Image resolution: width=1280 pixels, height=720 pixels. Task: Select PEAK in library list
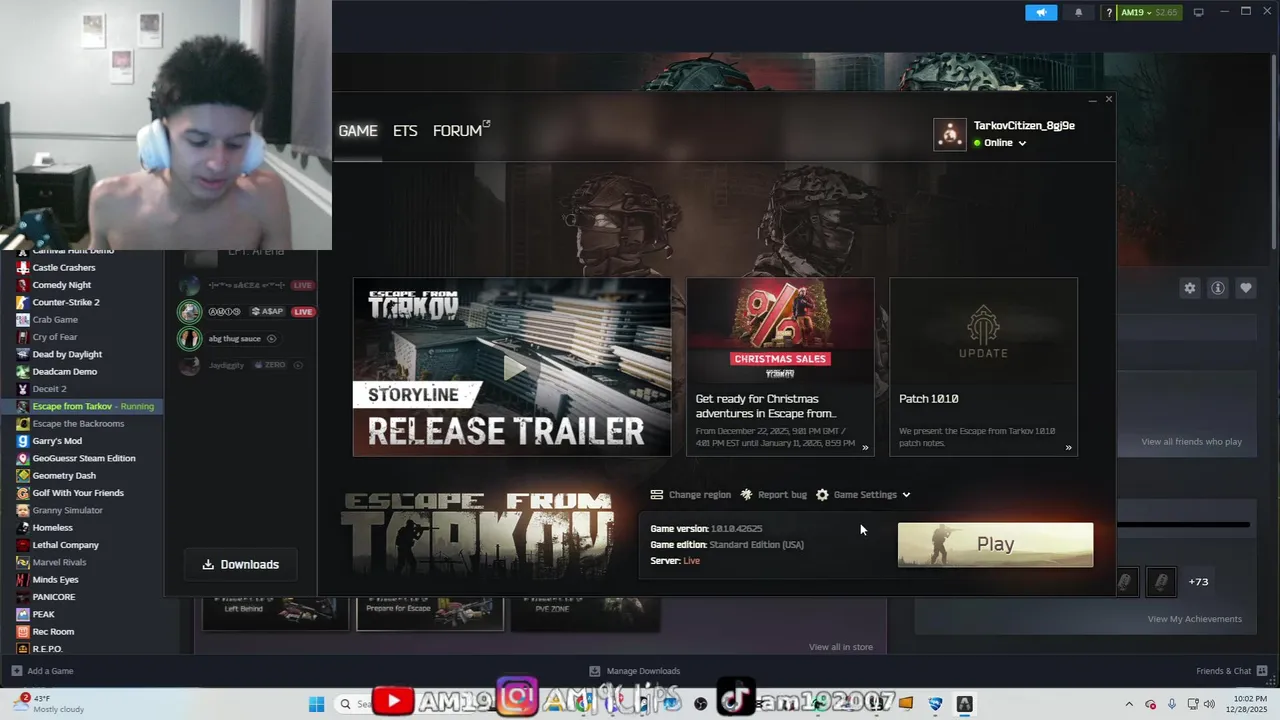pyautogui.click(x=43, y=614)
